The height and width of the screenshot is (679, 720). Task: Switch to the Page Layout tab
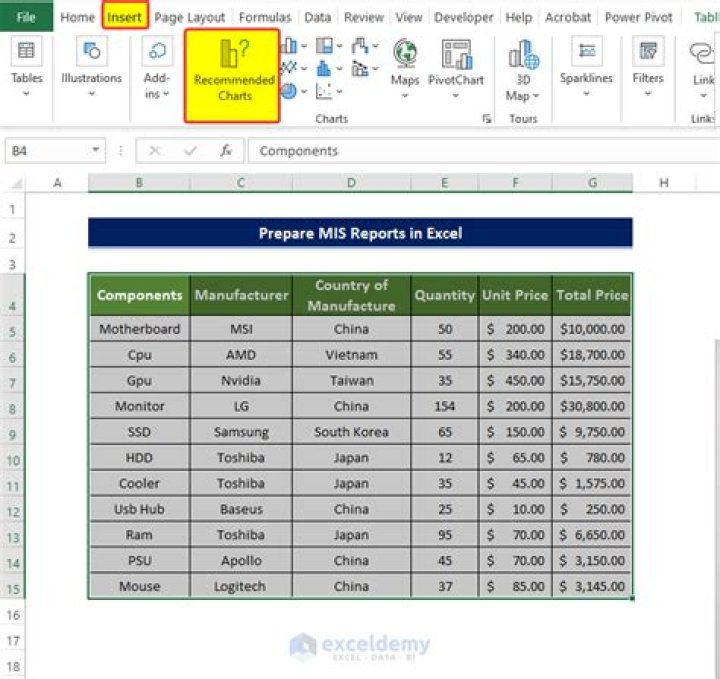(x=190, y=17)
